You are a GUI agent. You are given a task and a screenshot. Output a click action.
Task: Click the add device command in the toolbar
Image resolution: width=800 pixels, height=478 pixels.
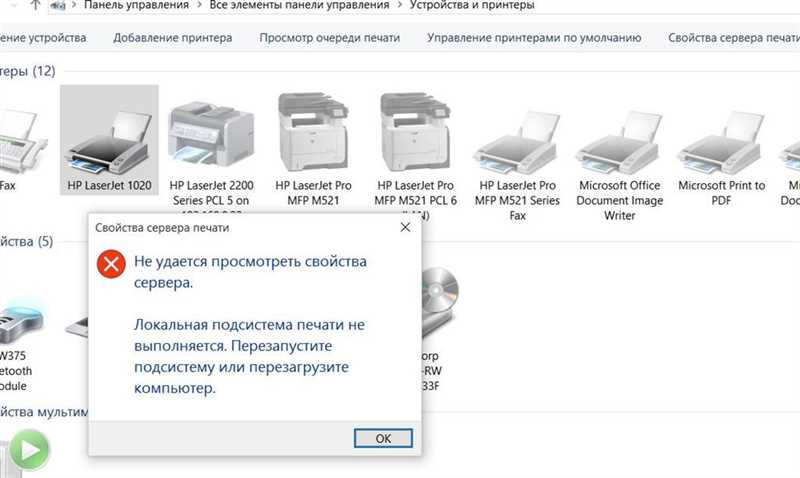point(43,38)
